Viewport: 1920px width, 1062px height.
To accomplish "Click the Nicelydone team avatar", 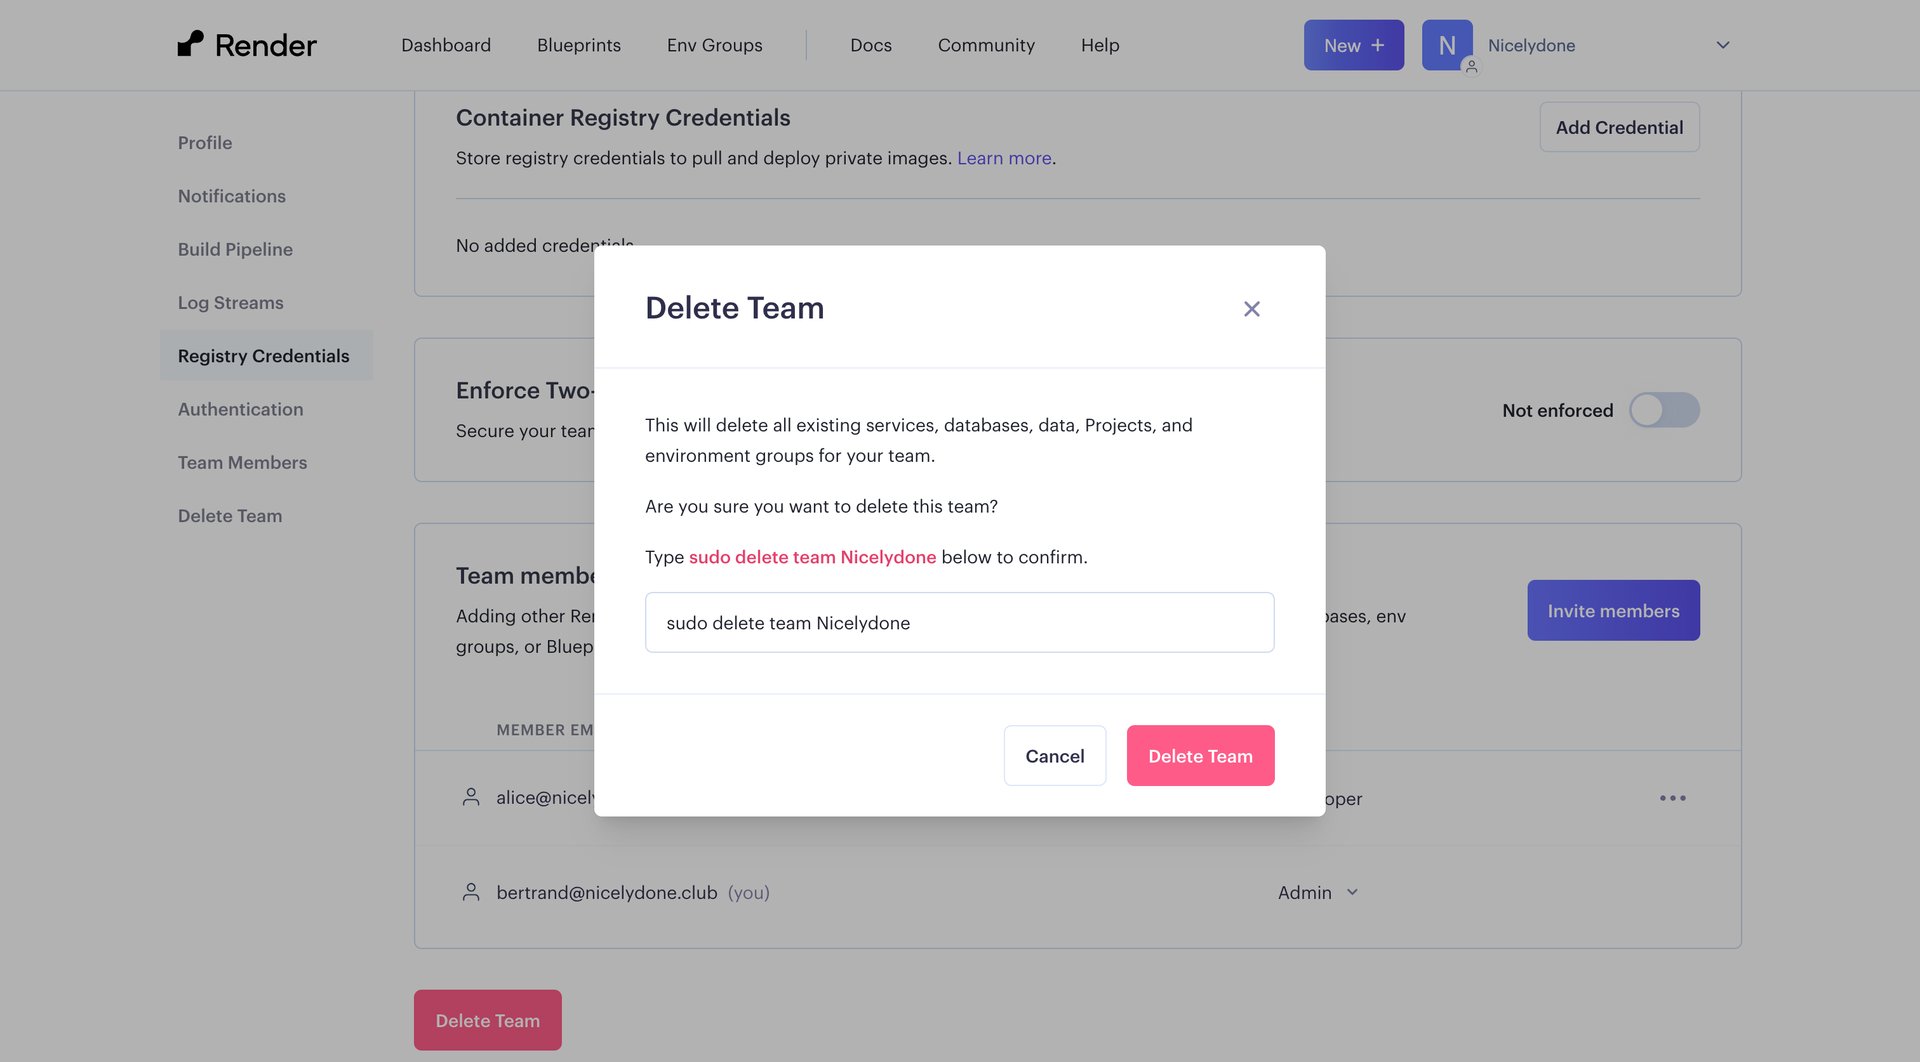I will pos(1446,44).
